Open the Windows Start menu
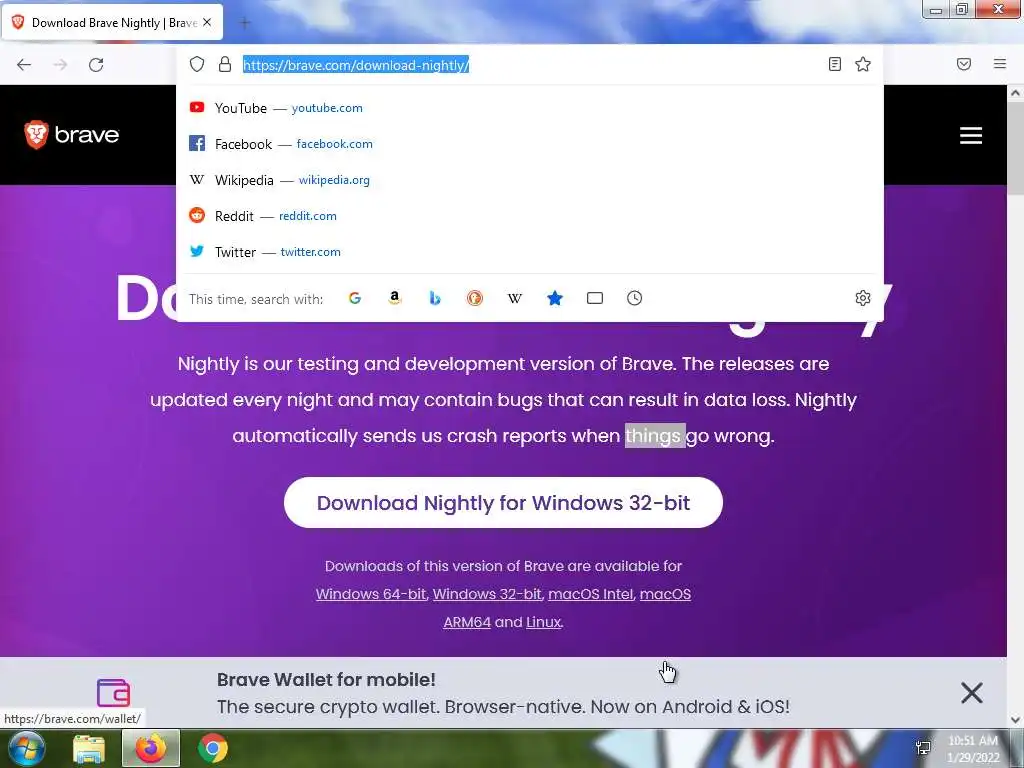 point(25,748)
